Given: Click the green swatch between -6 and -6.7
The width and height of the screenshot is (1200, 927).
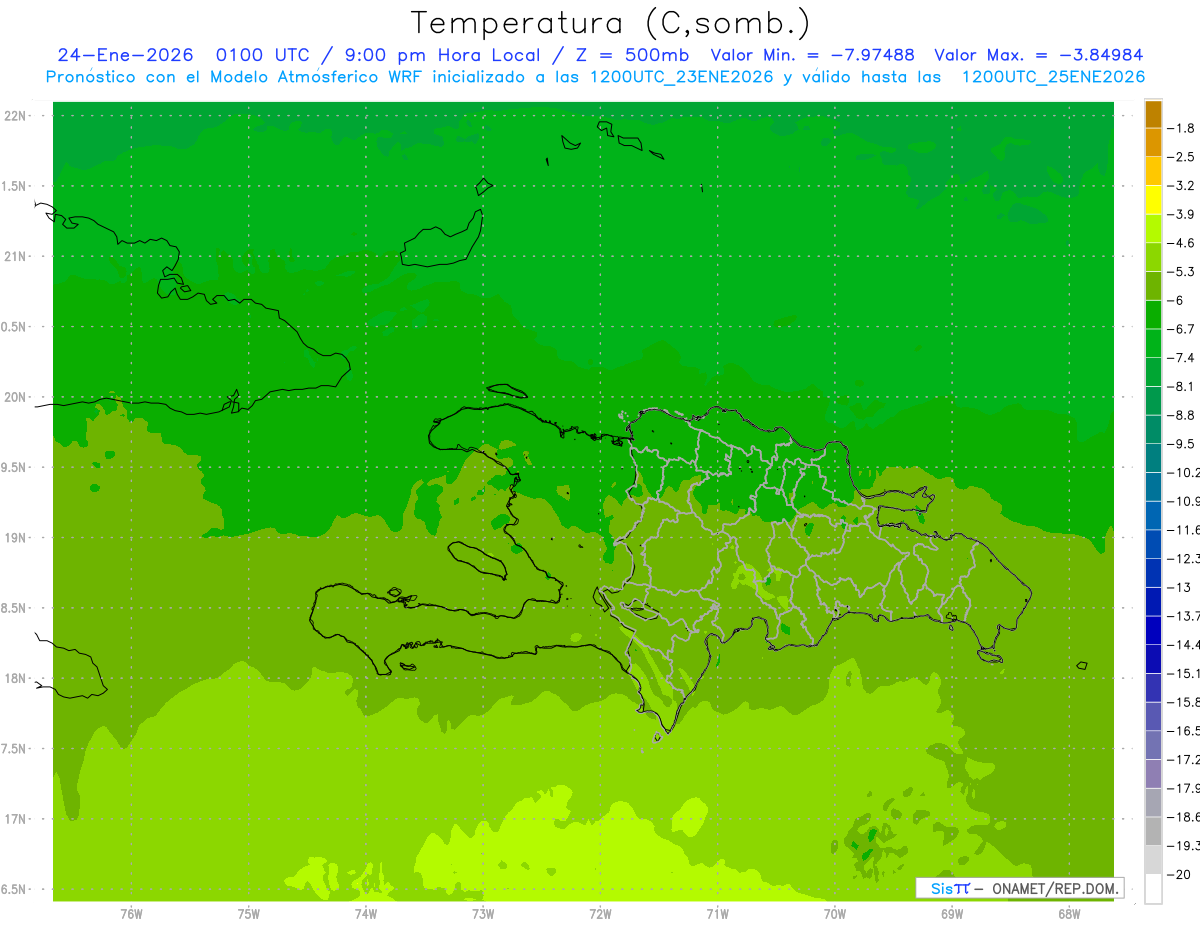Looking at the screenshot, I should [1153, 314].
